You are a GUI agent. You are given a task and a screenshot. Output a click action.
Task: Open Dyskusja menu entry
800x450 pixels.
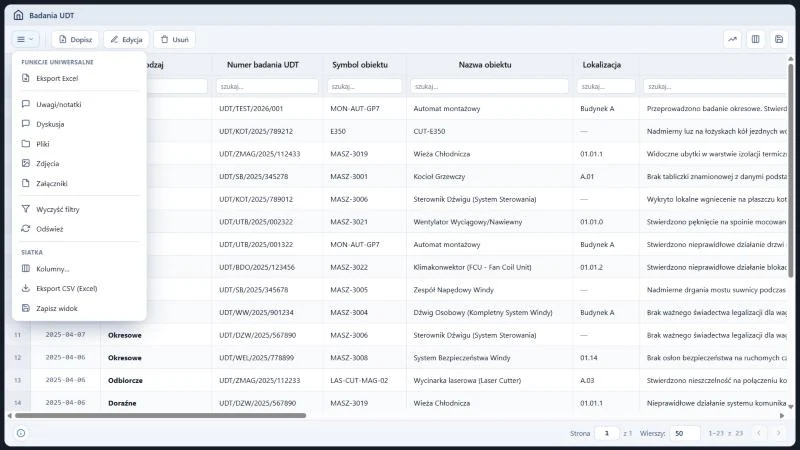coord(79,124)
